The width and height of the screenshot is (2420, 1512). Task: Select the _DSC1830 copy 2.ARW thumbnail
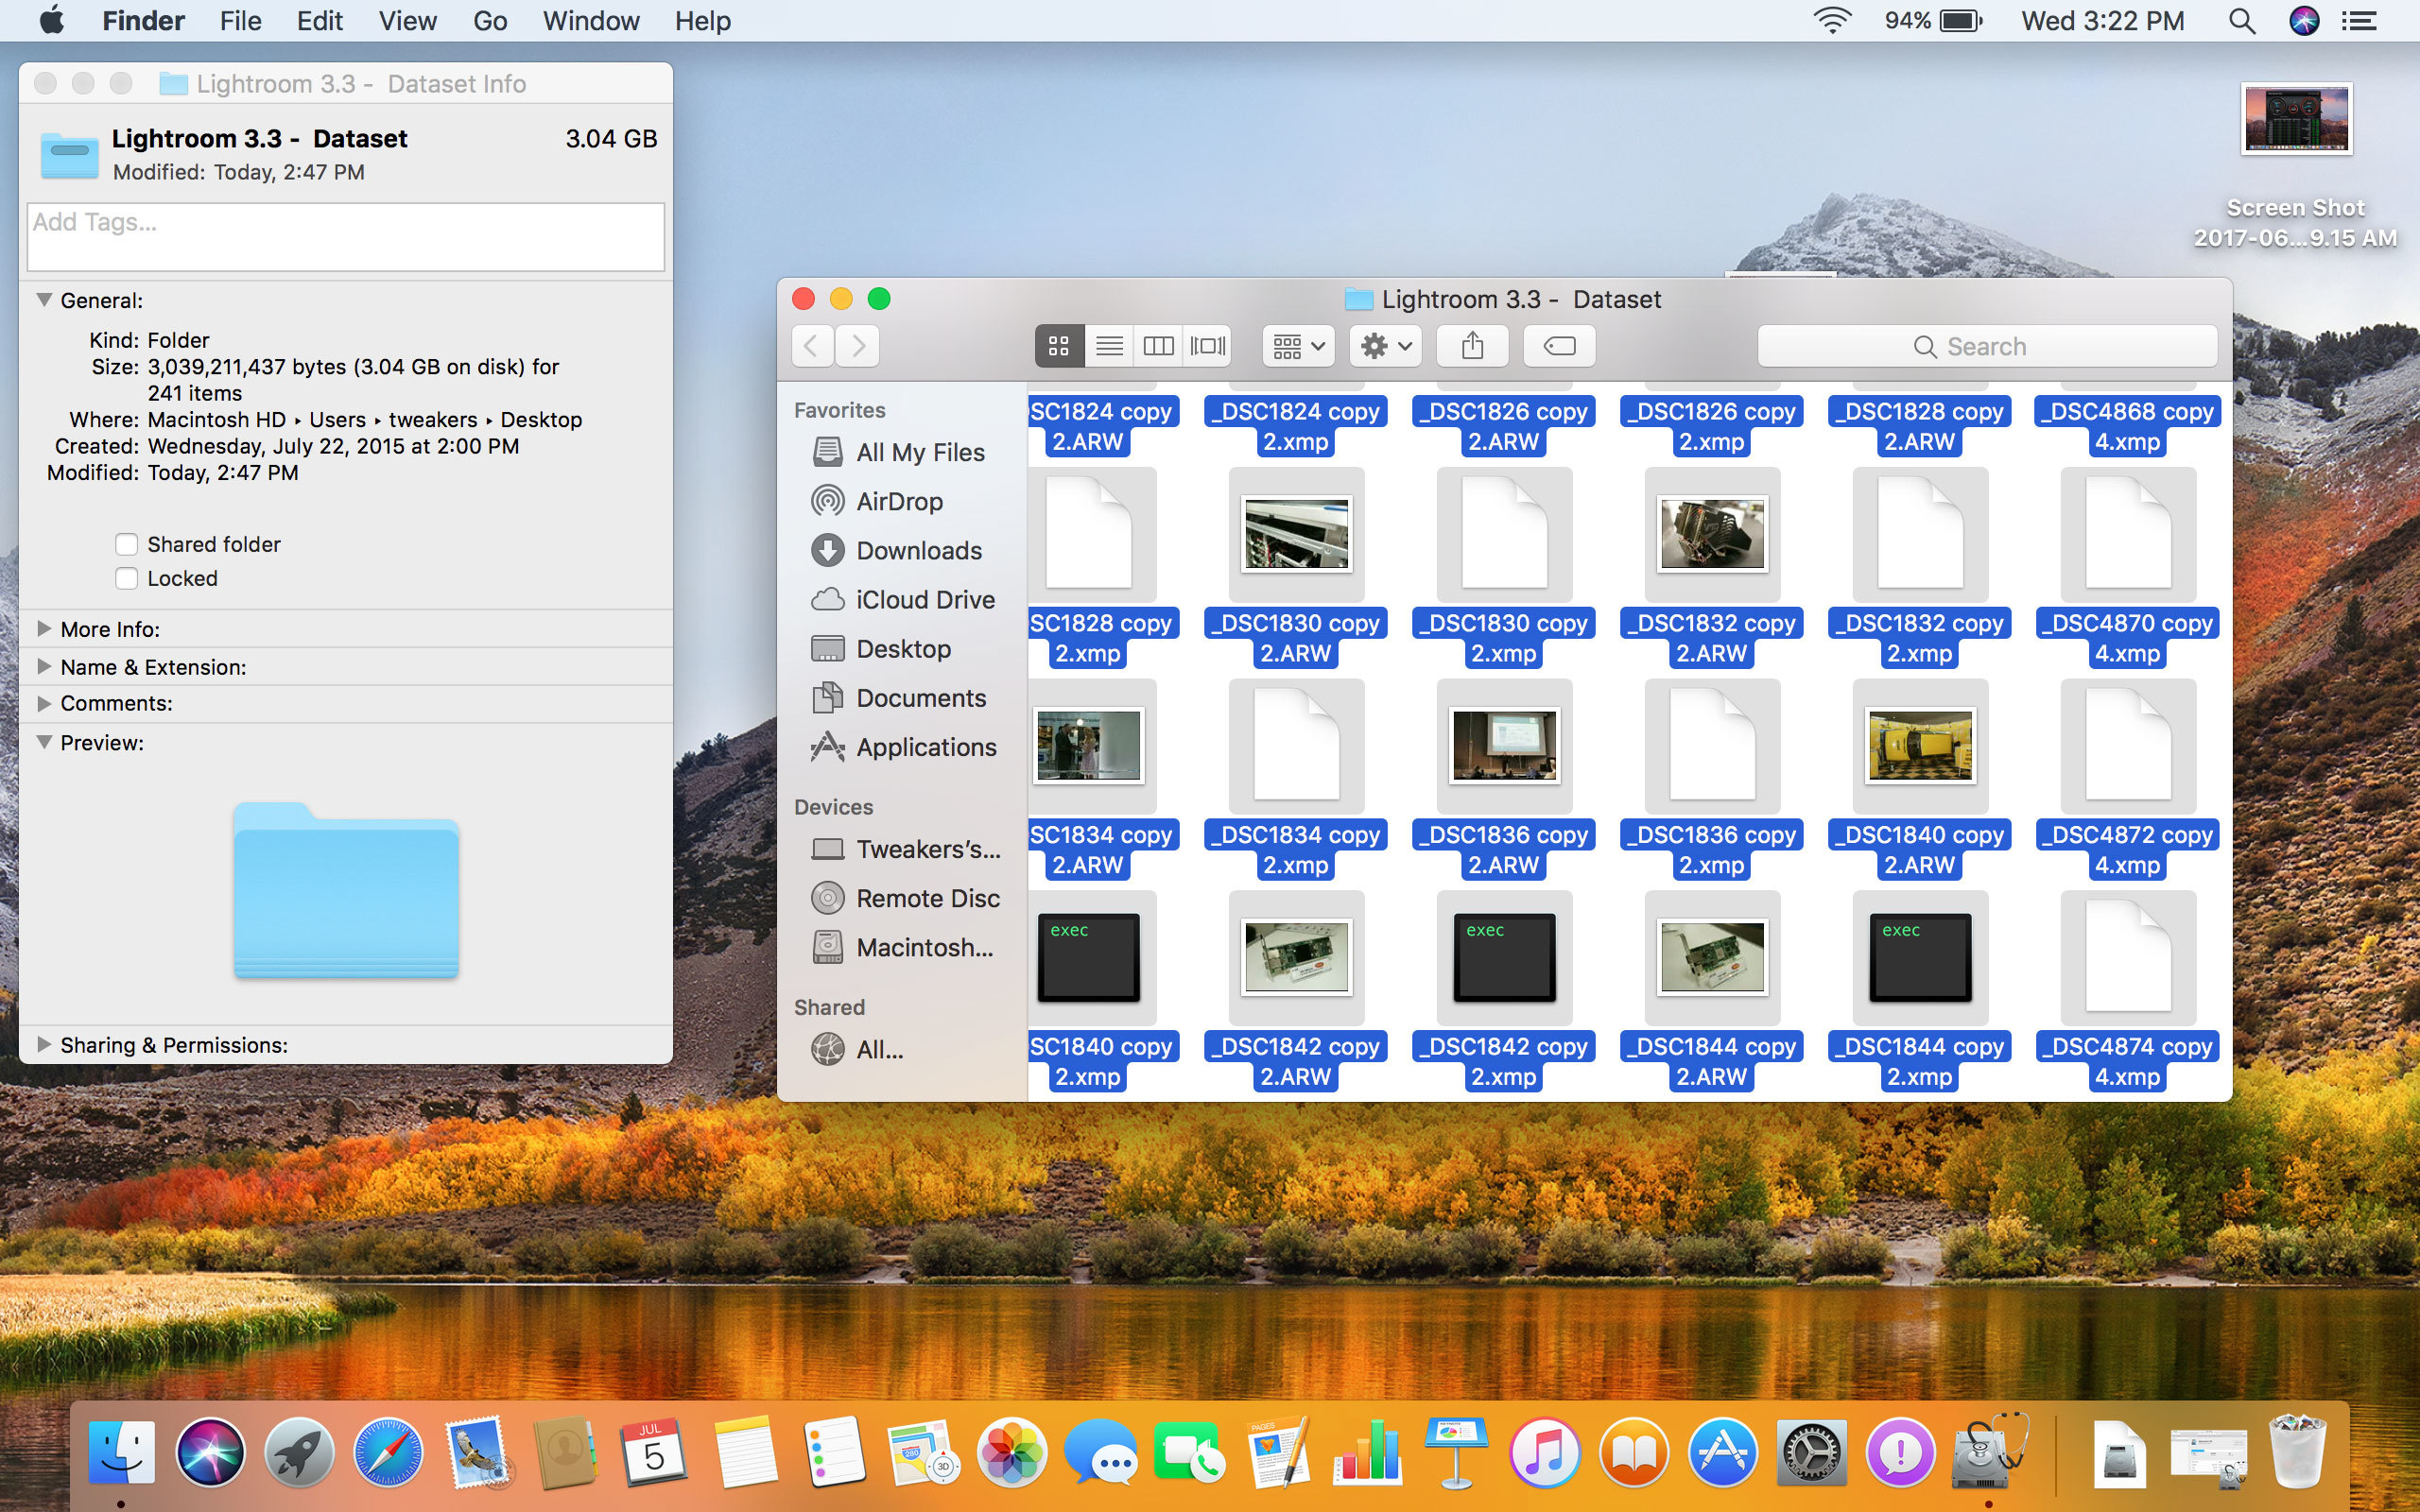point(1296,534)
